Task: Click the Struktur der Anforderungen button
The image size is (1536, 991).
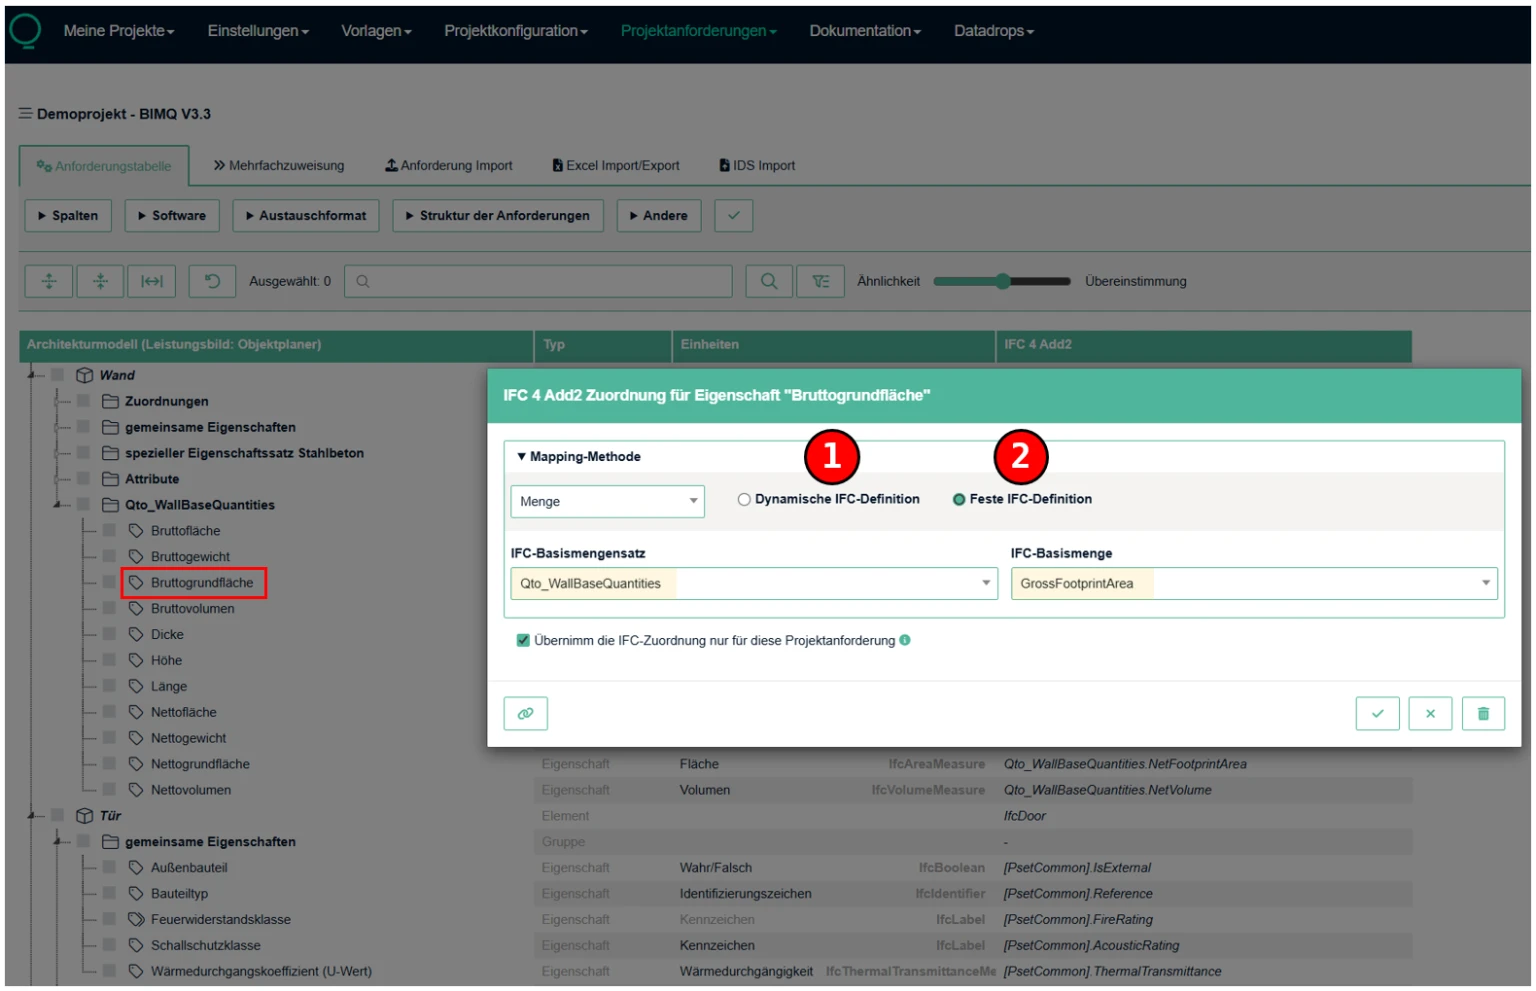Action: (497, 215)
